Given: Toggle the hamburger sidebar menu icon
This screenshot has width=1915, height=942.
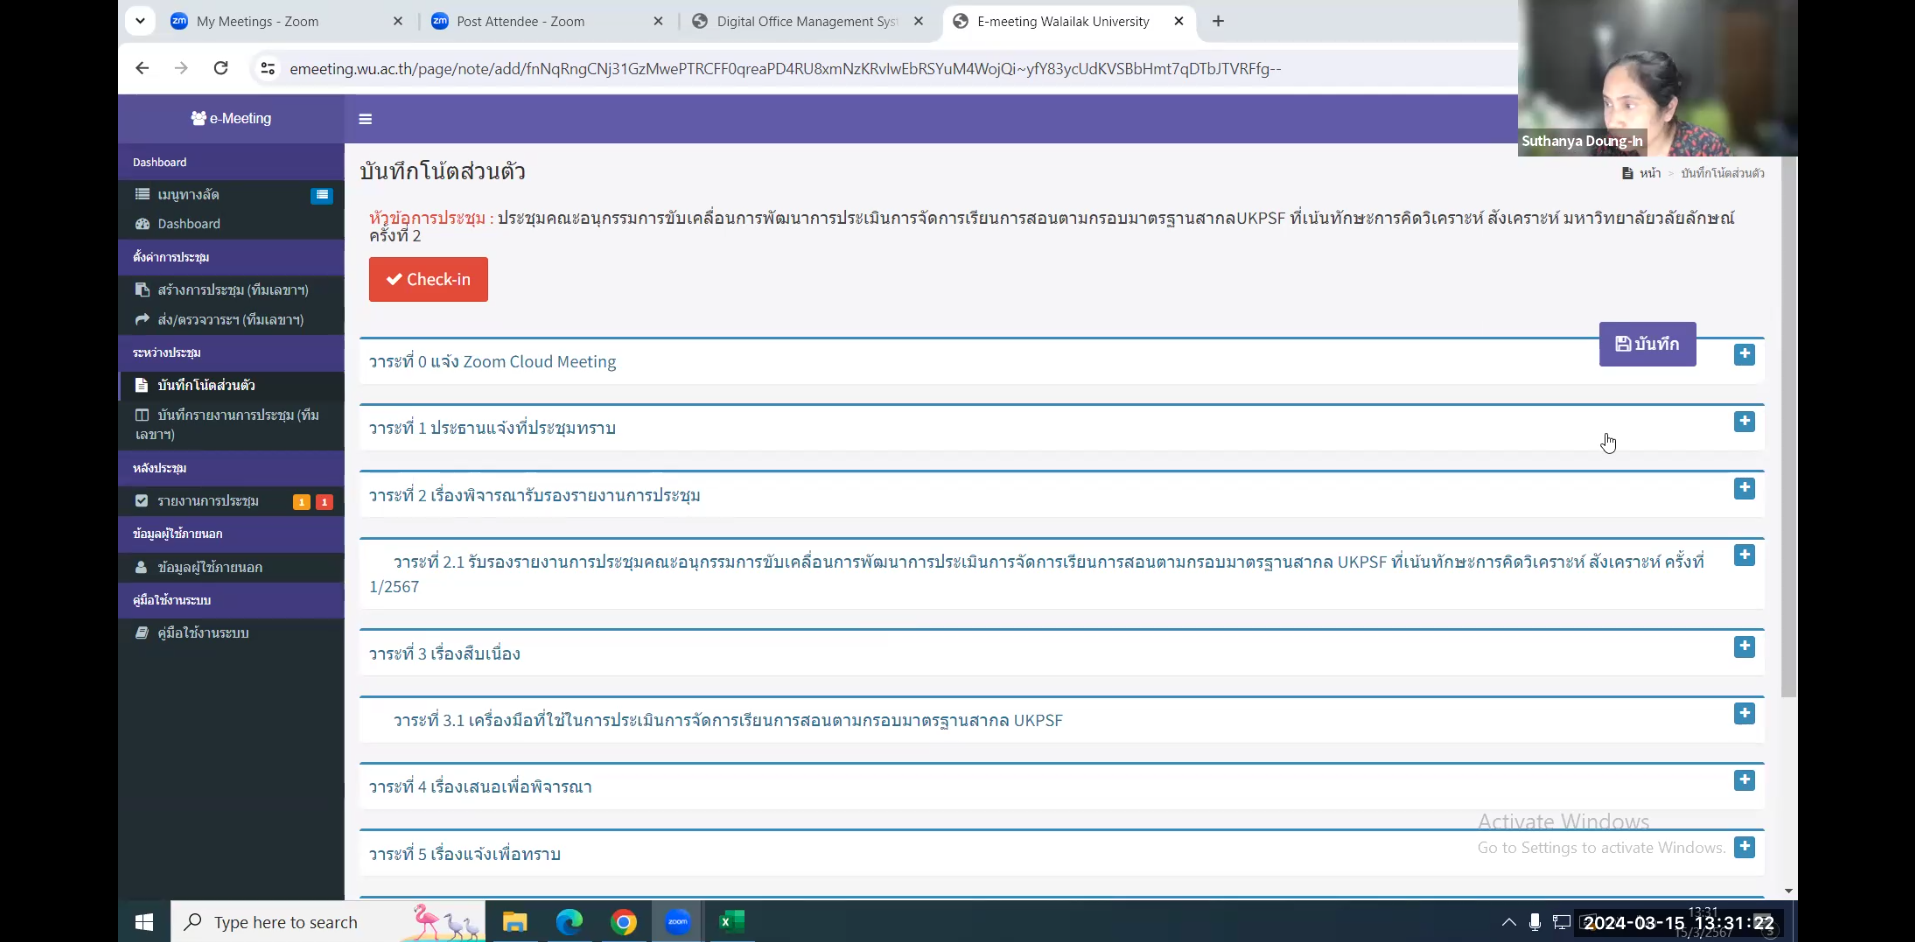Looking at the screenshot, I should [x=365, y=119].
